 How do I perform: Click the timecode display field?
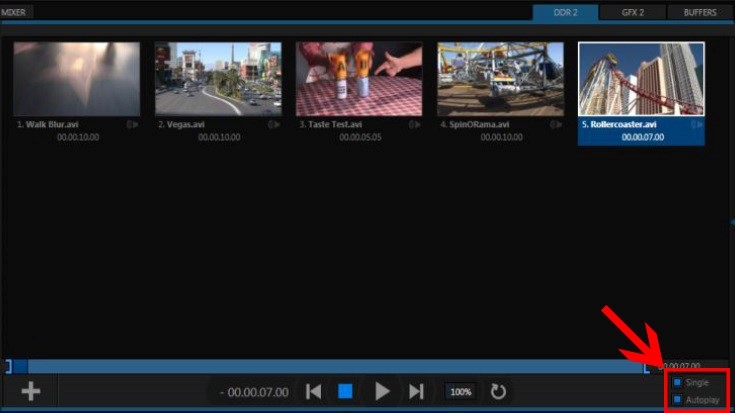255,392
